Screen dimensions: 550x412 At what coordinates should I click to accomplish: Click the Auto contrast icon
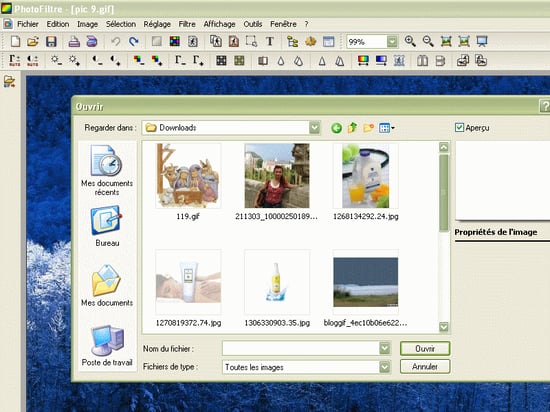coord(33,61)
